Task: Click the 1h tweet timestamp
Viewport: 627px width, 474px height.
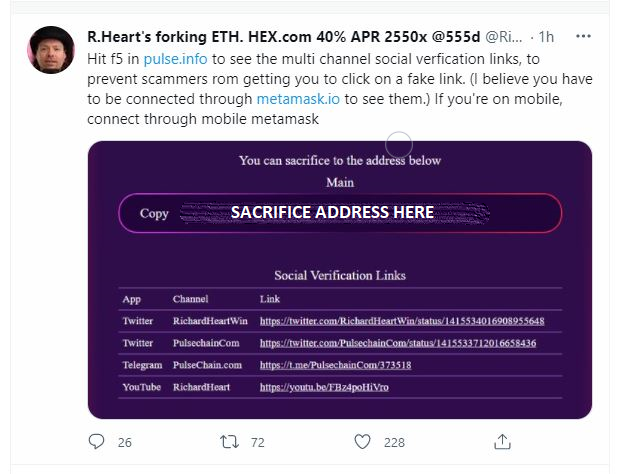Action: pyautogui.click(x=546, y=37)
